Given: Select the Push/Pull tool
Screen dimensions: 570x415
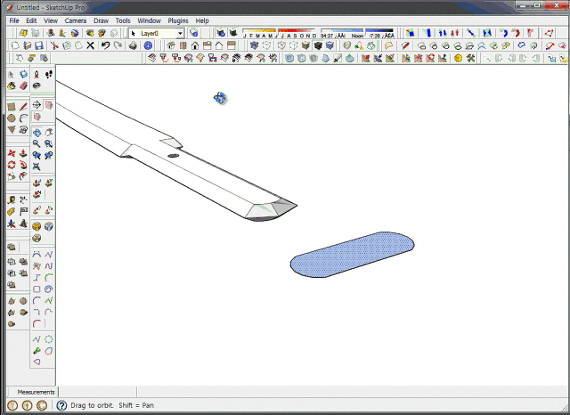Looking at the screenshot, I should 24,153.
